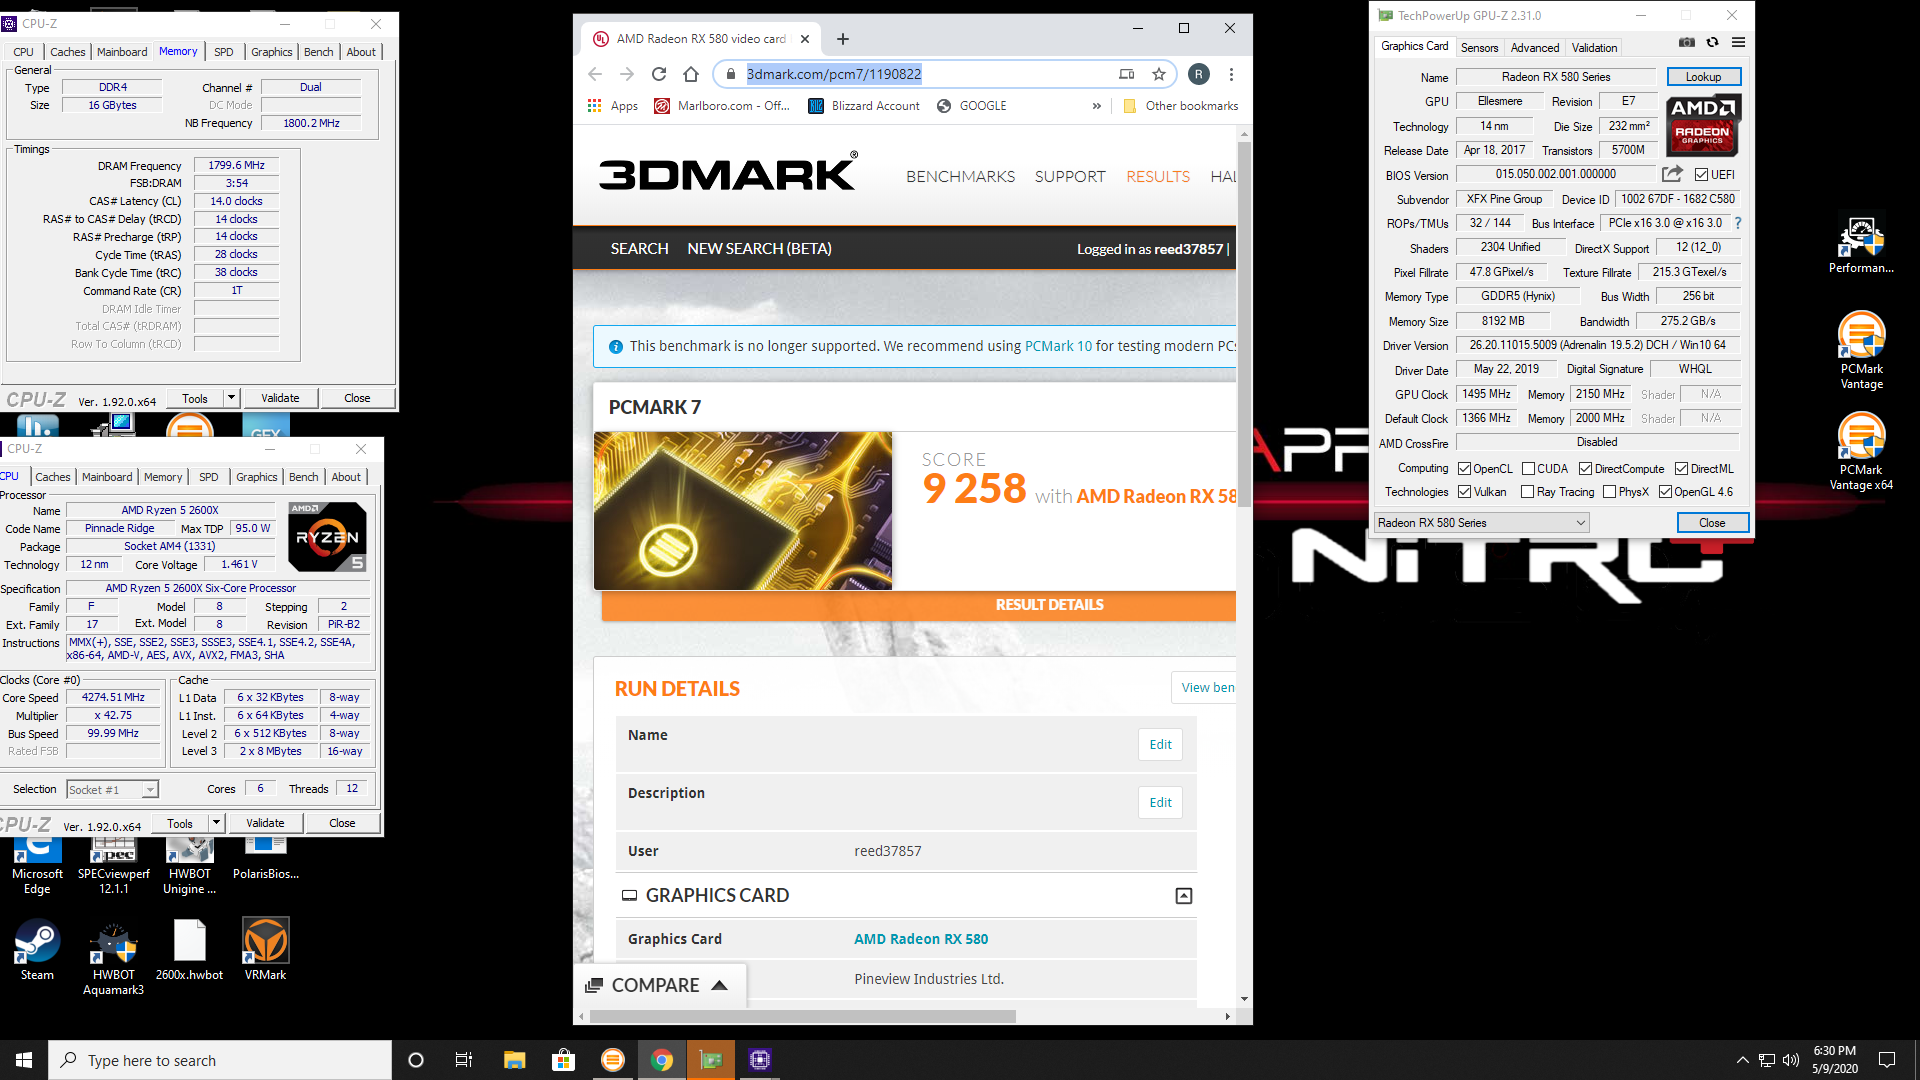Open SPECviewperf 12.1.1 desktop icon
Screen dimensions: 1920x1080
(x=113, y=866)
